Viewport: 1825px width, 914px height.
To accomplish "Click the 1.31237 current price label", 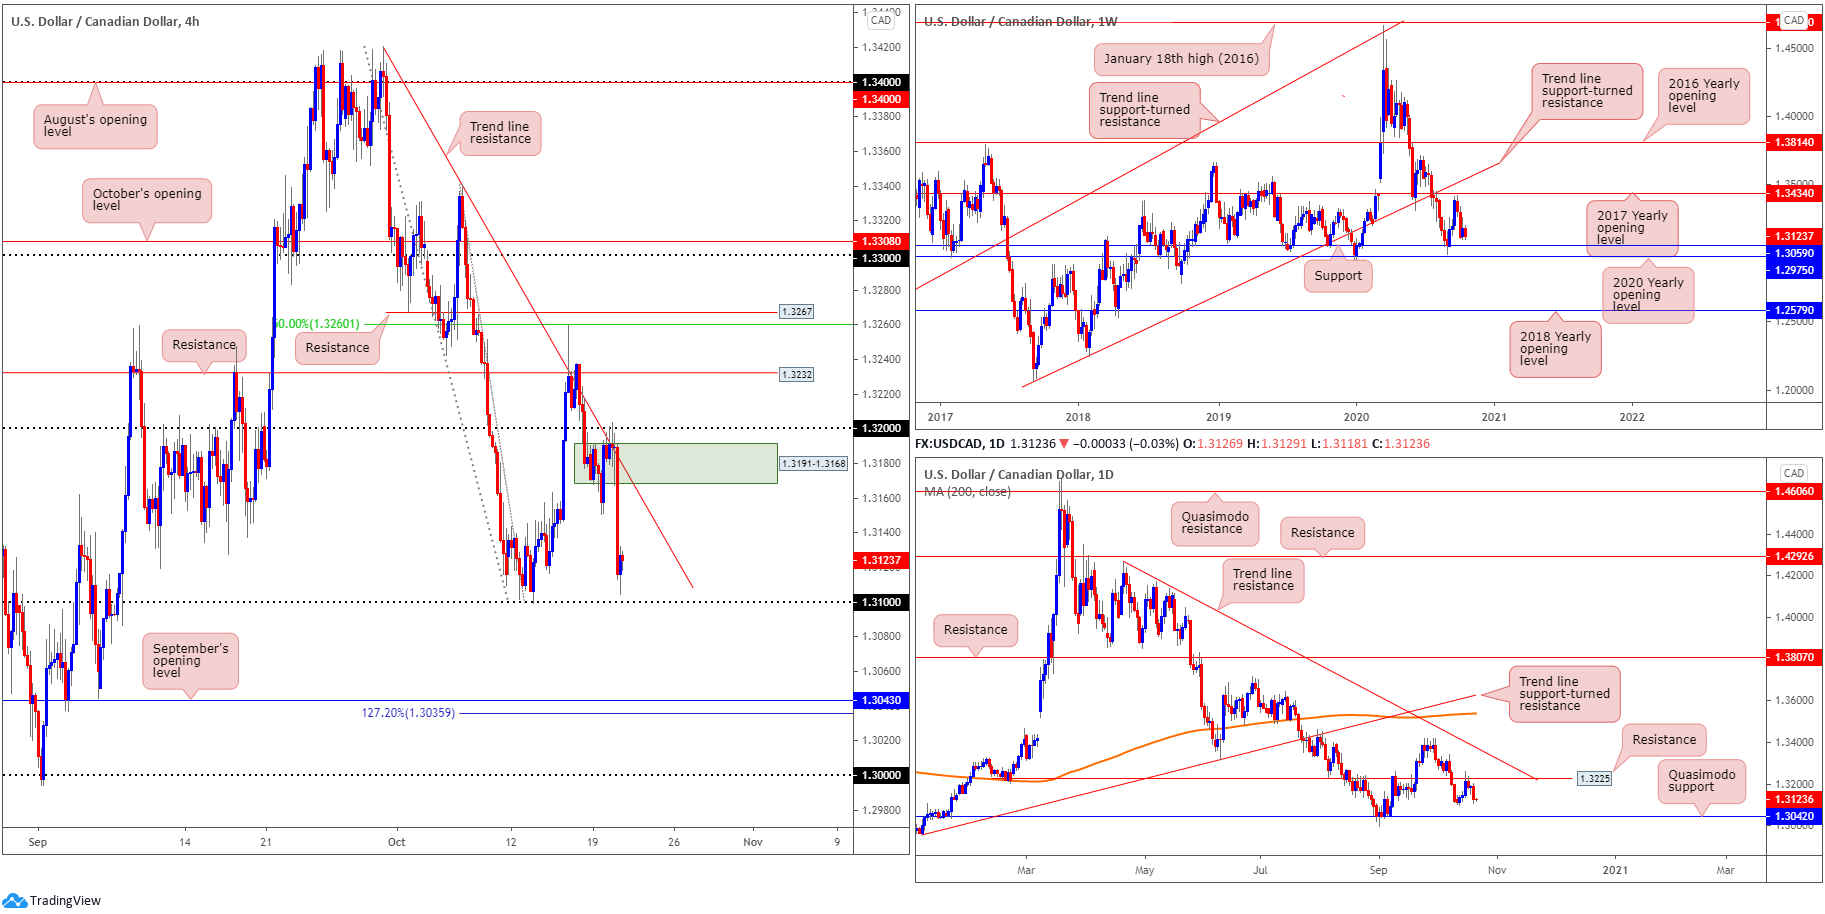I will click(881, 560).
